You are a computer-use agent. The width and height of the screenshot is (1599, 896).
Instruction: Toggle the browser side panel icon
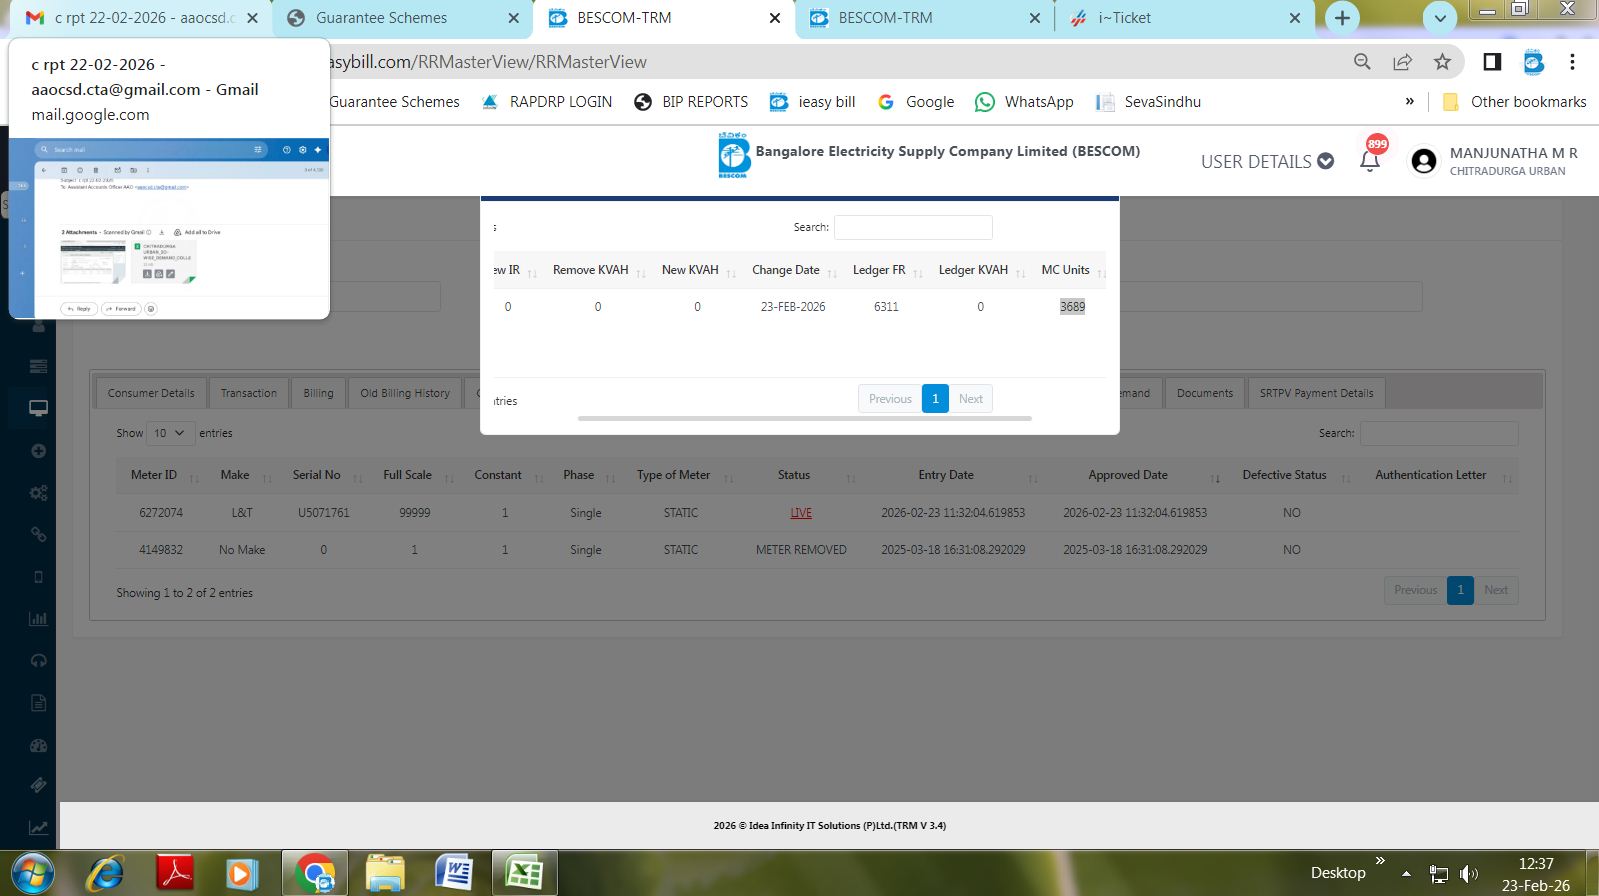(1492, 62)
